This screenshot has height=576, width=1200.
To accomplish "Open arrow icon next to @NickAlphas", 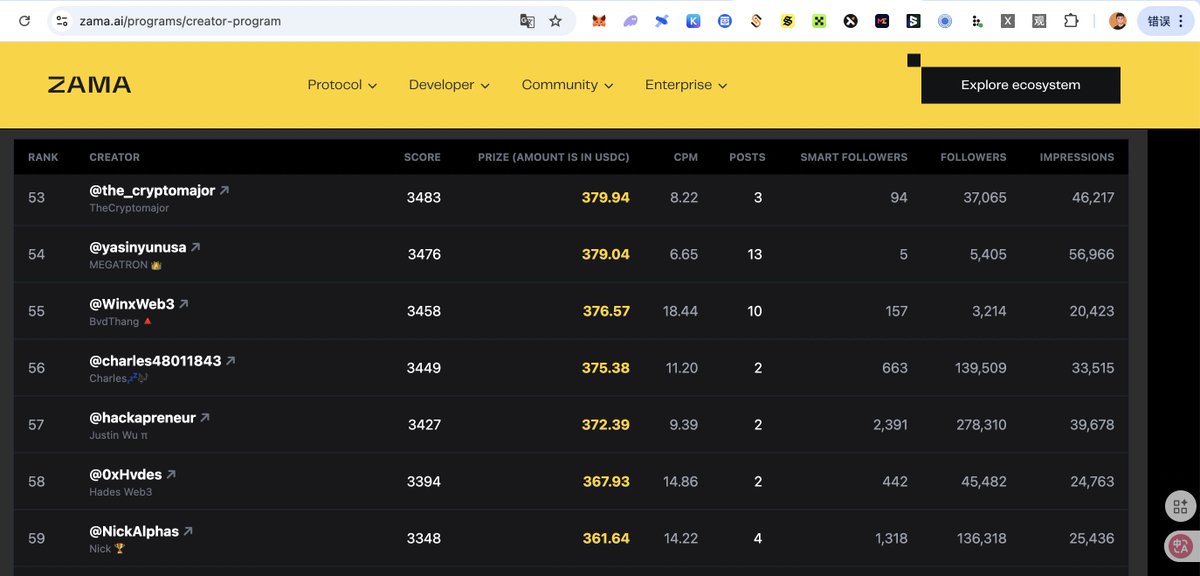I will tap(188, 532).
